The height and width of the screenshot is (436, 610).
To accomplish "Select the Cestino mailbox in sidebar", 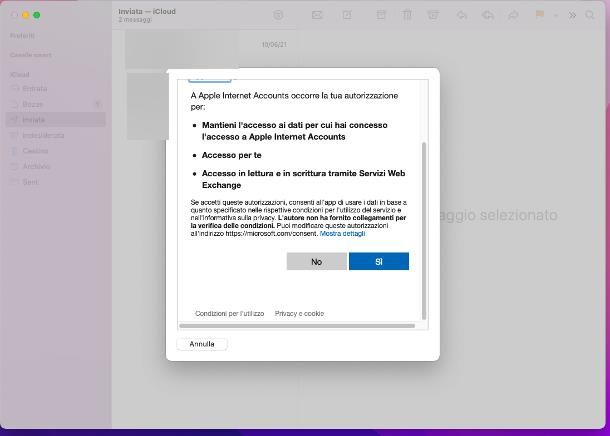I will click(56, 151).
